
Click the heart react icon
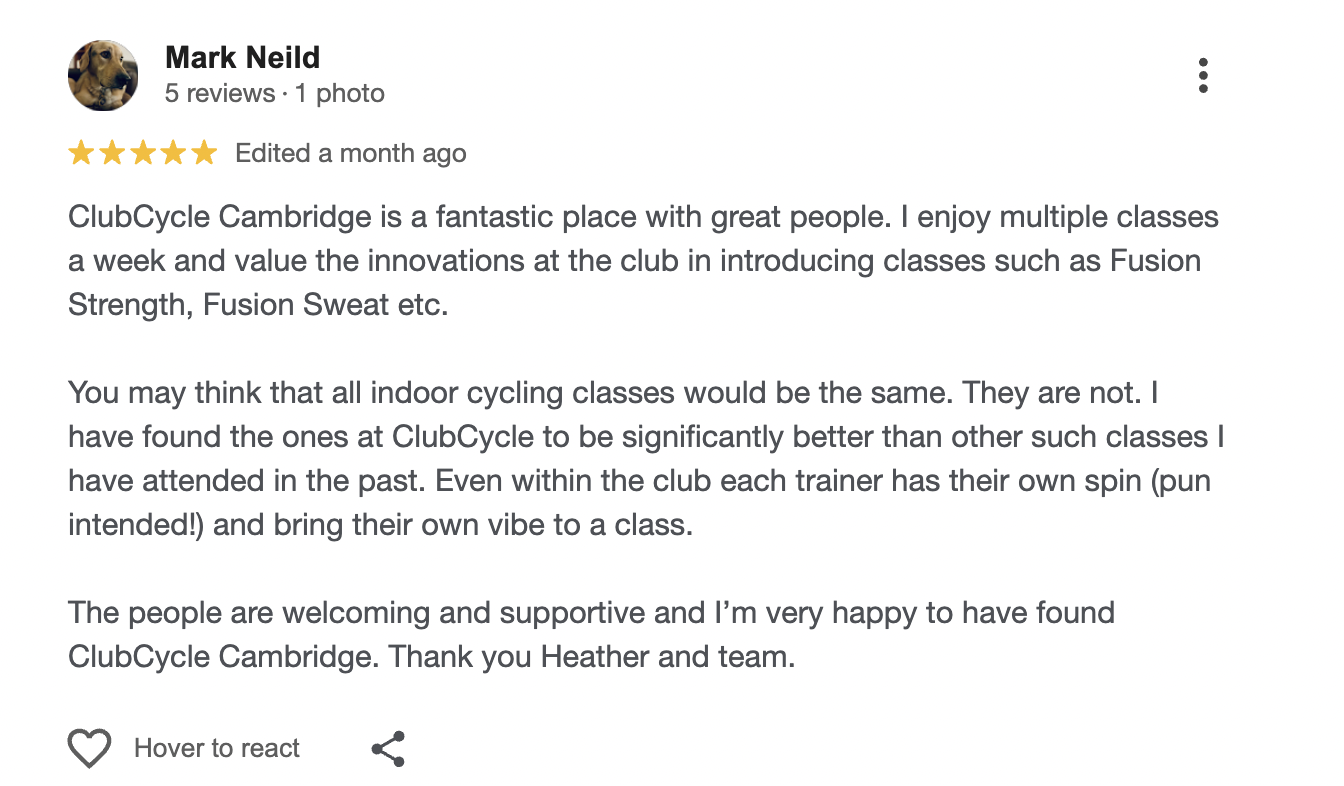coord(89,748)
